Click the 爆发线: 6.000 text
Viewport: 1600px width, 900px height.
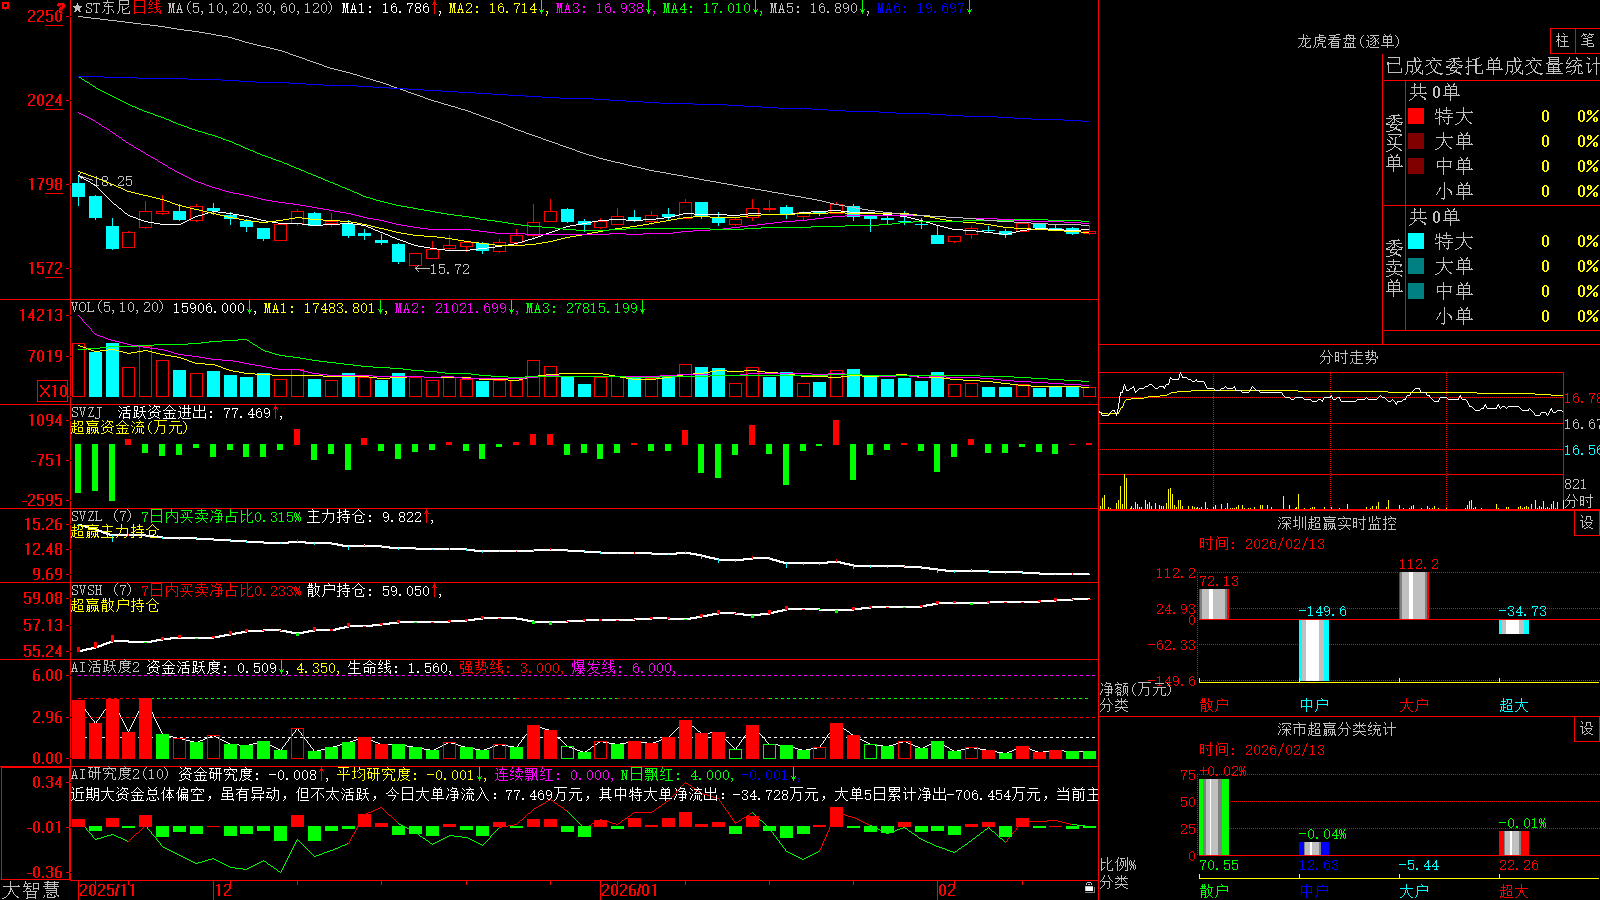pos(622,667)
